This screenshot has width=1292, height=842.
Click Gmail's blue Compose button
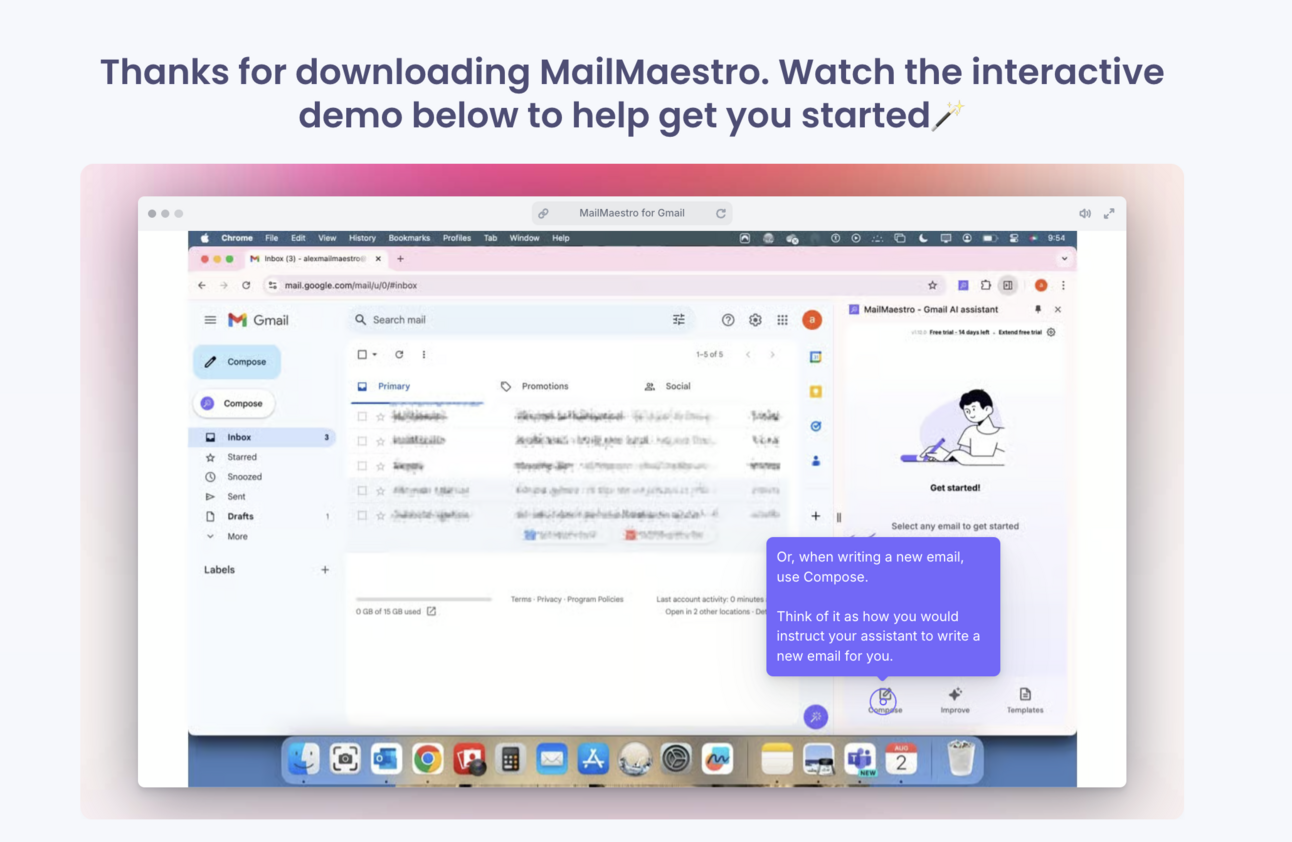[x=237, y=362]
